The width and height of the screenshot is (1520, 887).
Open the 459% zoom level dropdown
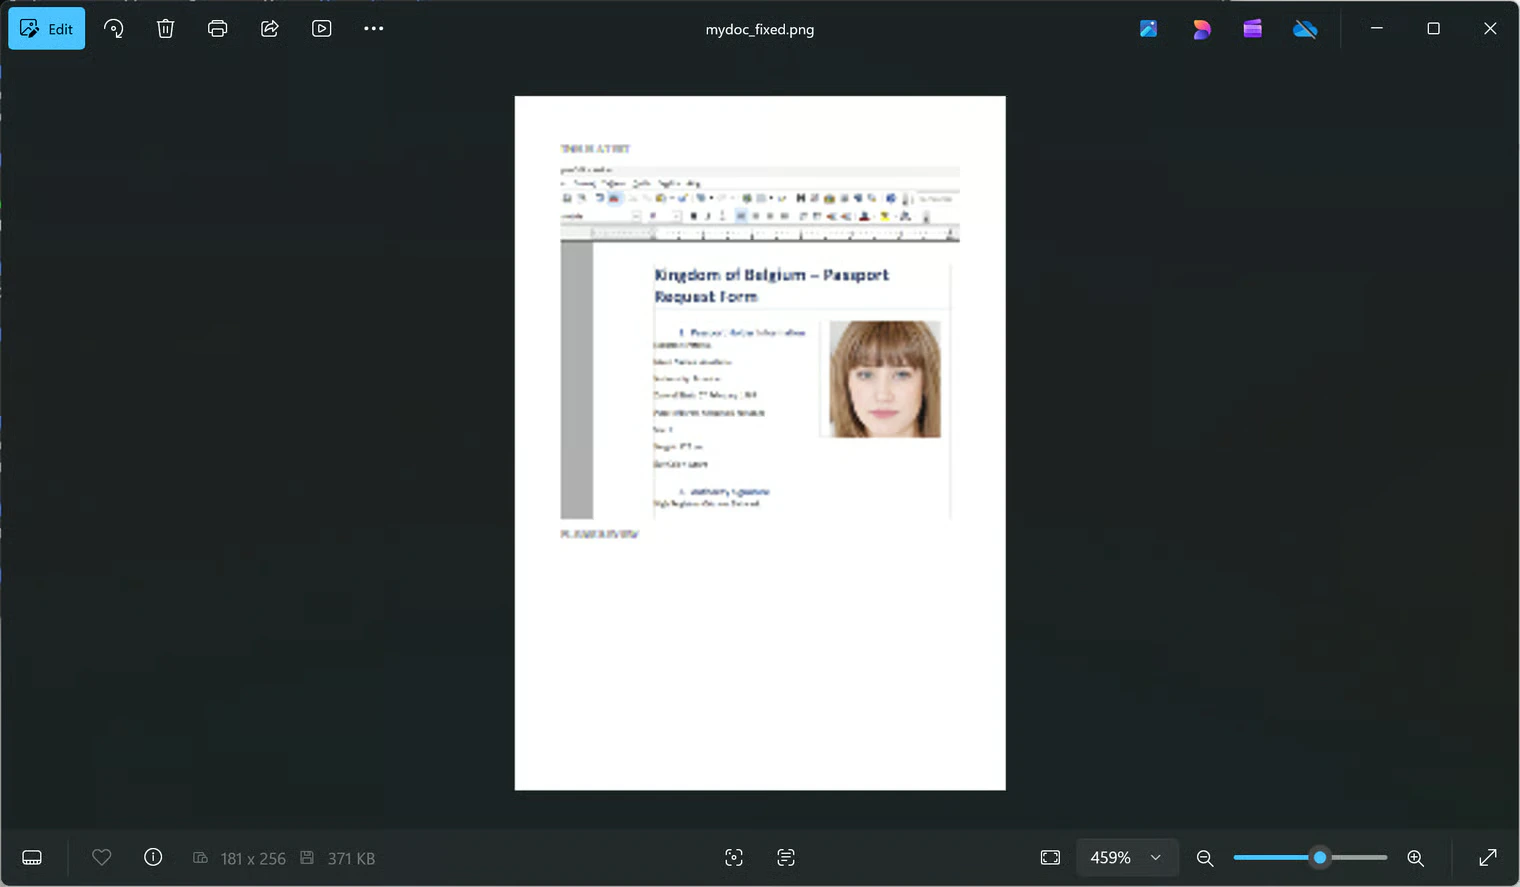[1127, 858]
